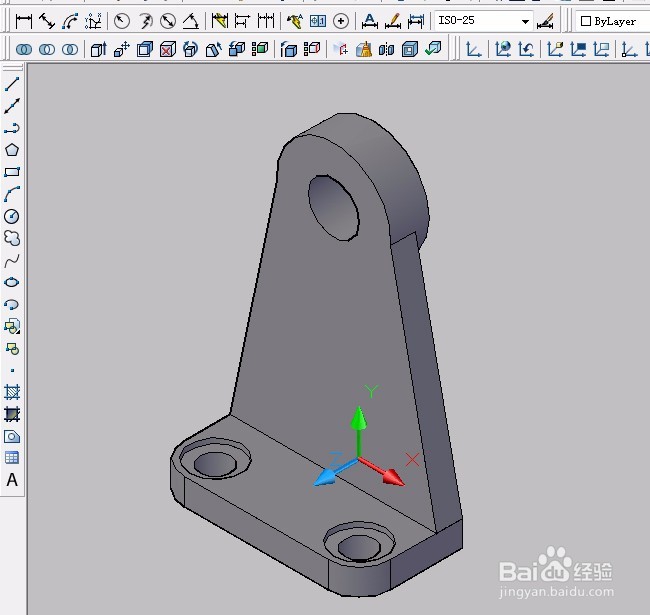Select the Gradient fill tool

coord(12,414)
